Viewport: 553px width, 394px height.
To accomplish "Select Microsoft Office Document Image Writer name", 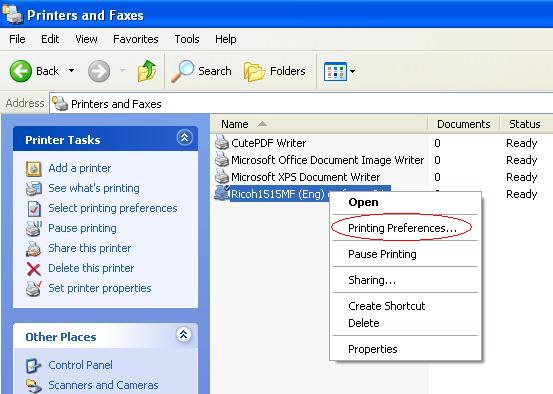I will [x=327, y=160].
